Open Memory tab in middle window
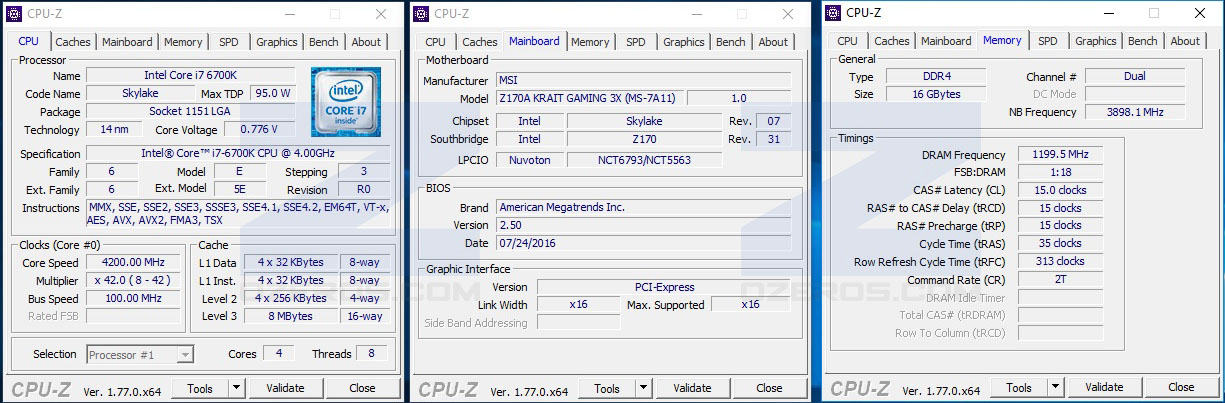1225x403 pixels. [590, 42]
